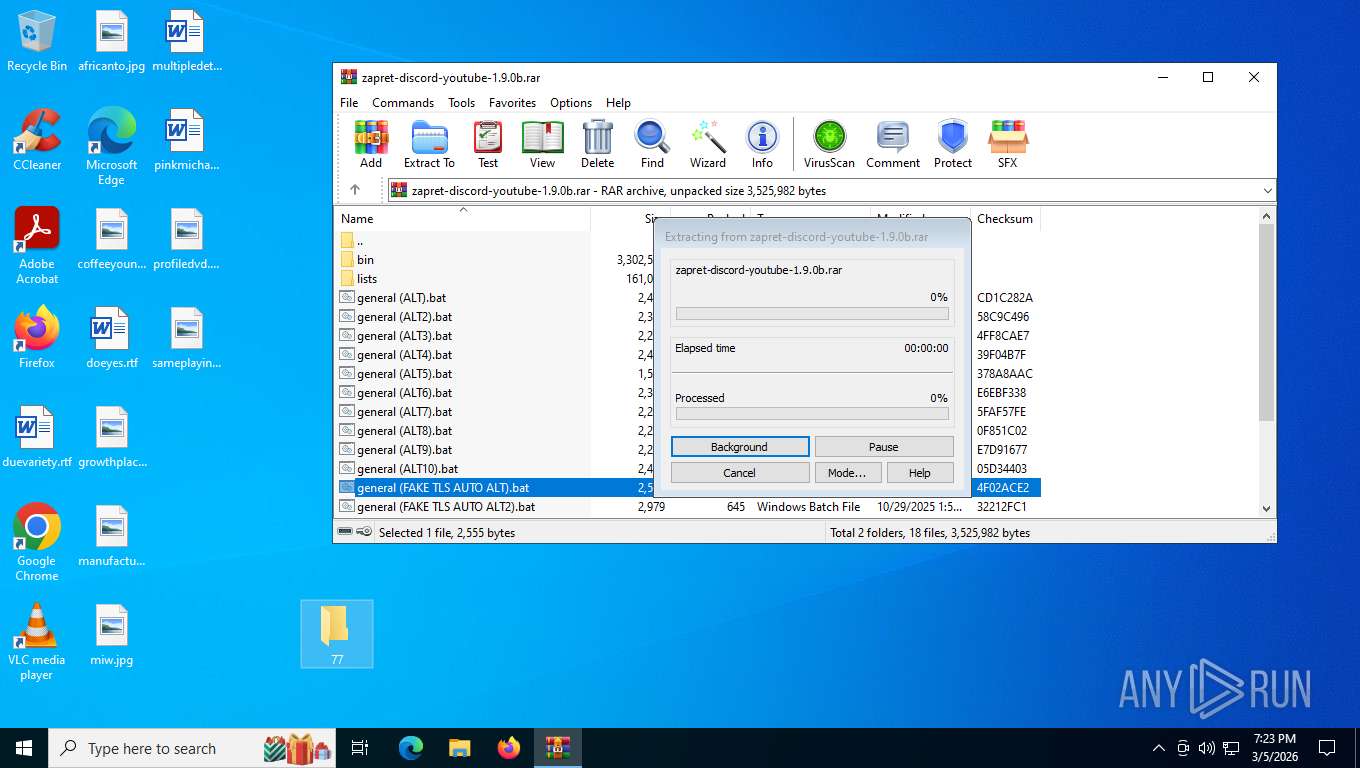This screenshot has height=768, width=1360.
Task: Open the View tool
Action: [542, 145]
